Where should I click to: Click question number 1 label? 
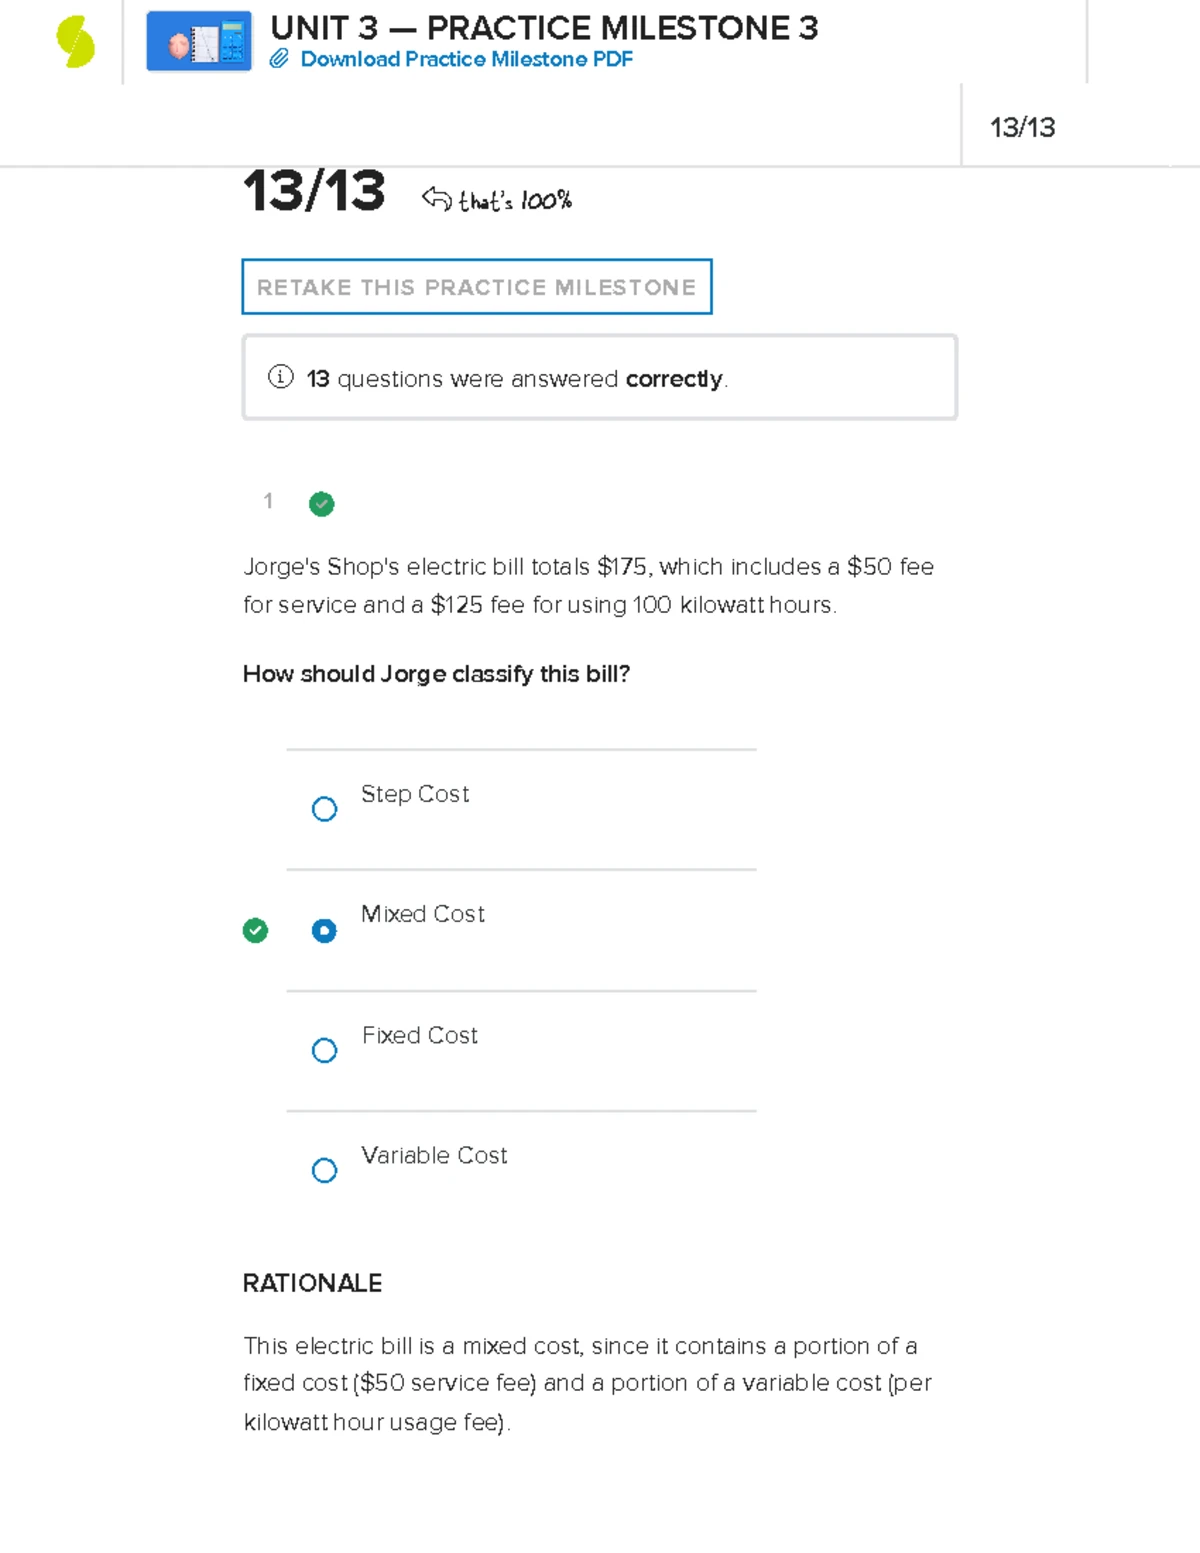point(268,501)
